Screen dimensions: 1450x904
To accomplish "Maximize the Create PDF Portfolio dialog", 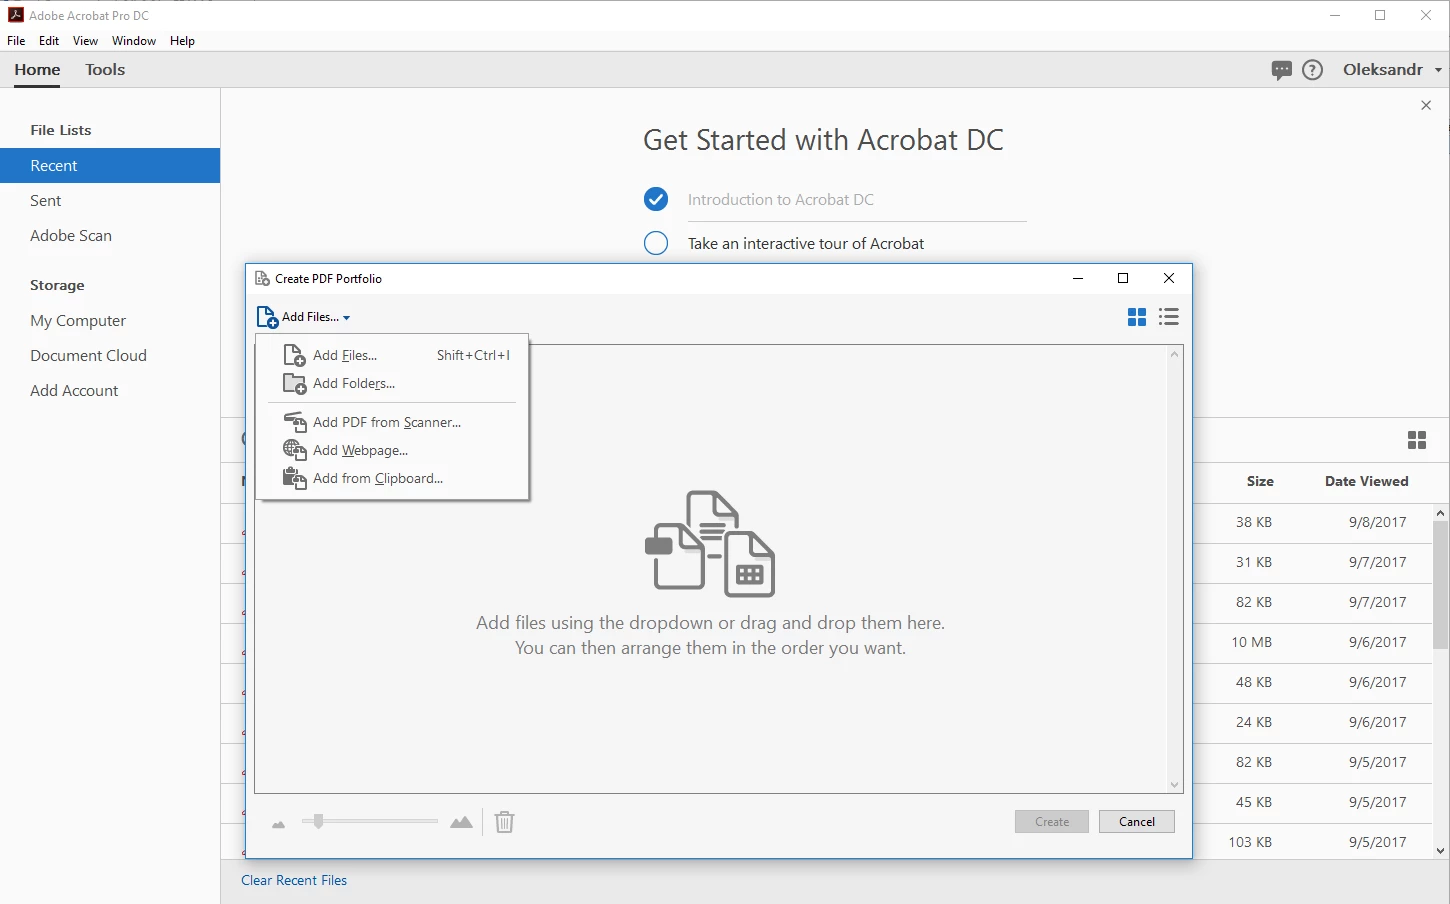I will click(1123, 278).
